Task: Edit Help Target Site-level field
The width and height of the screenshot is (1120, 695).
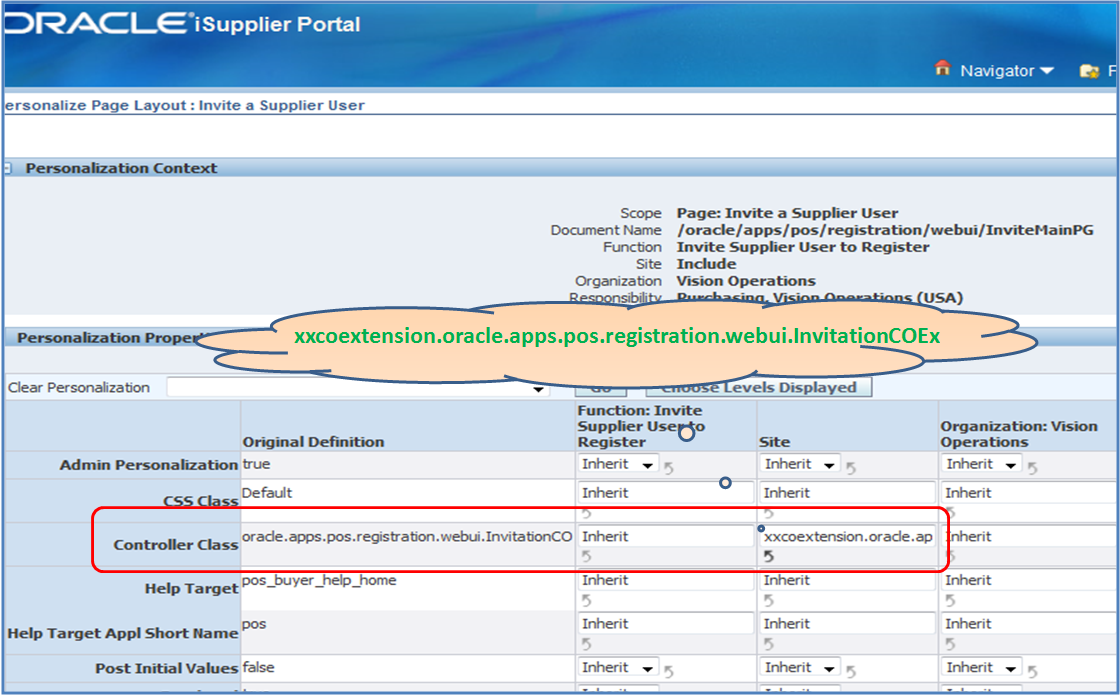Action: coord(847,580)
